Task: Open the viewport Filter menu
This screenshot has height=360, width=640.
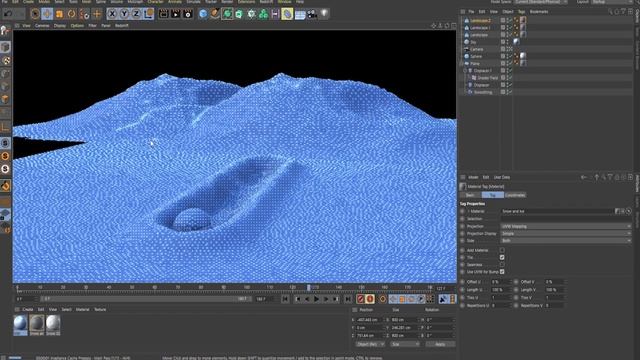Action: (x=93, y=25)
